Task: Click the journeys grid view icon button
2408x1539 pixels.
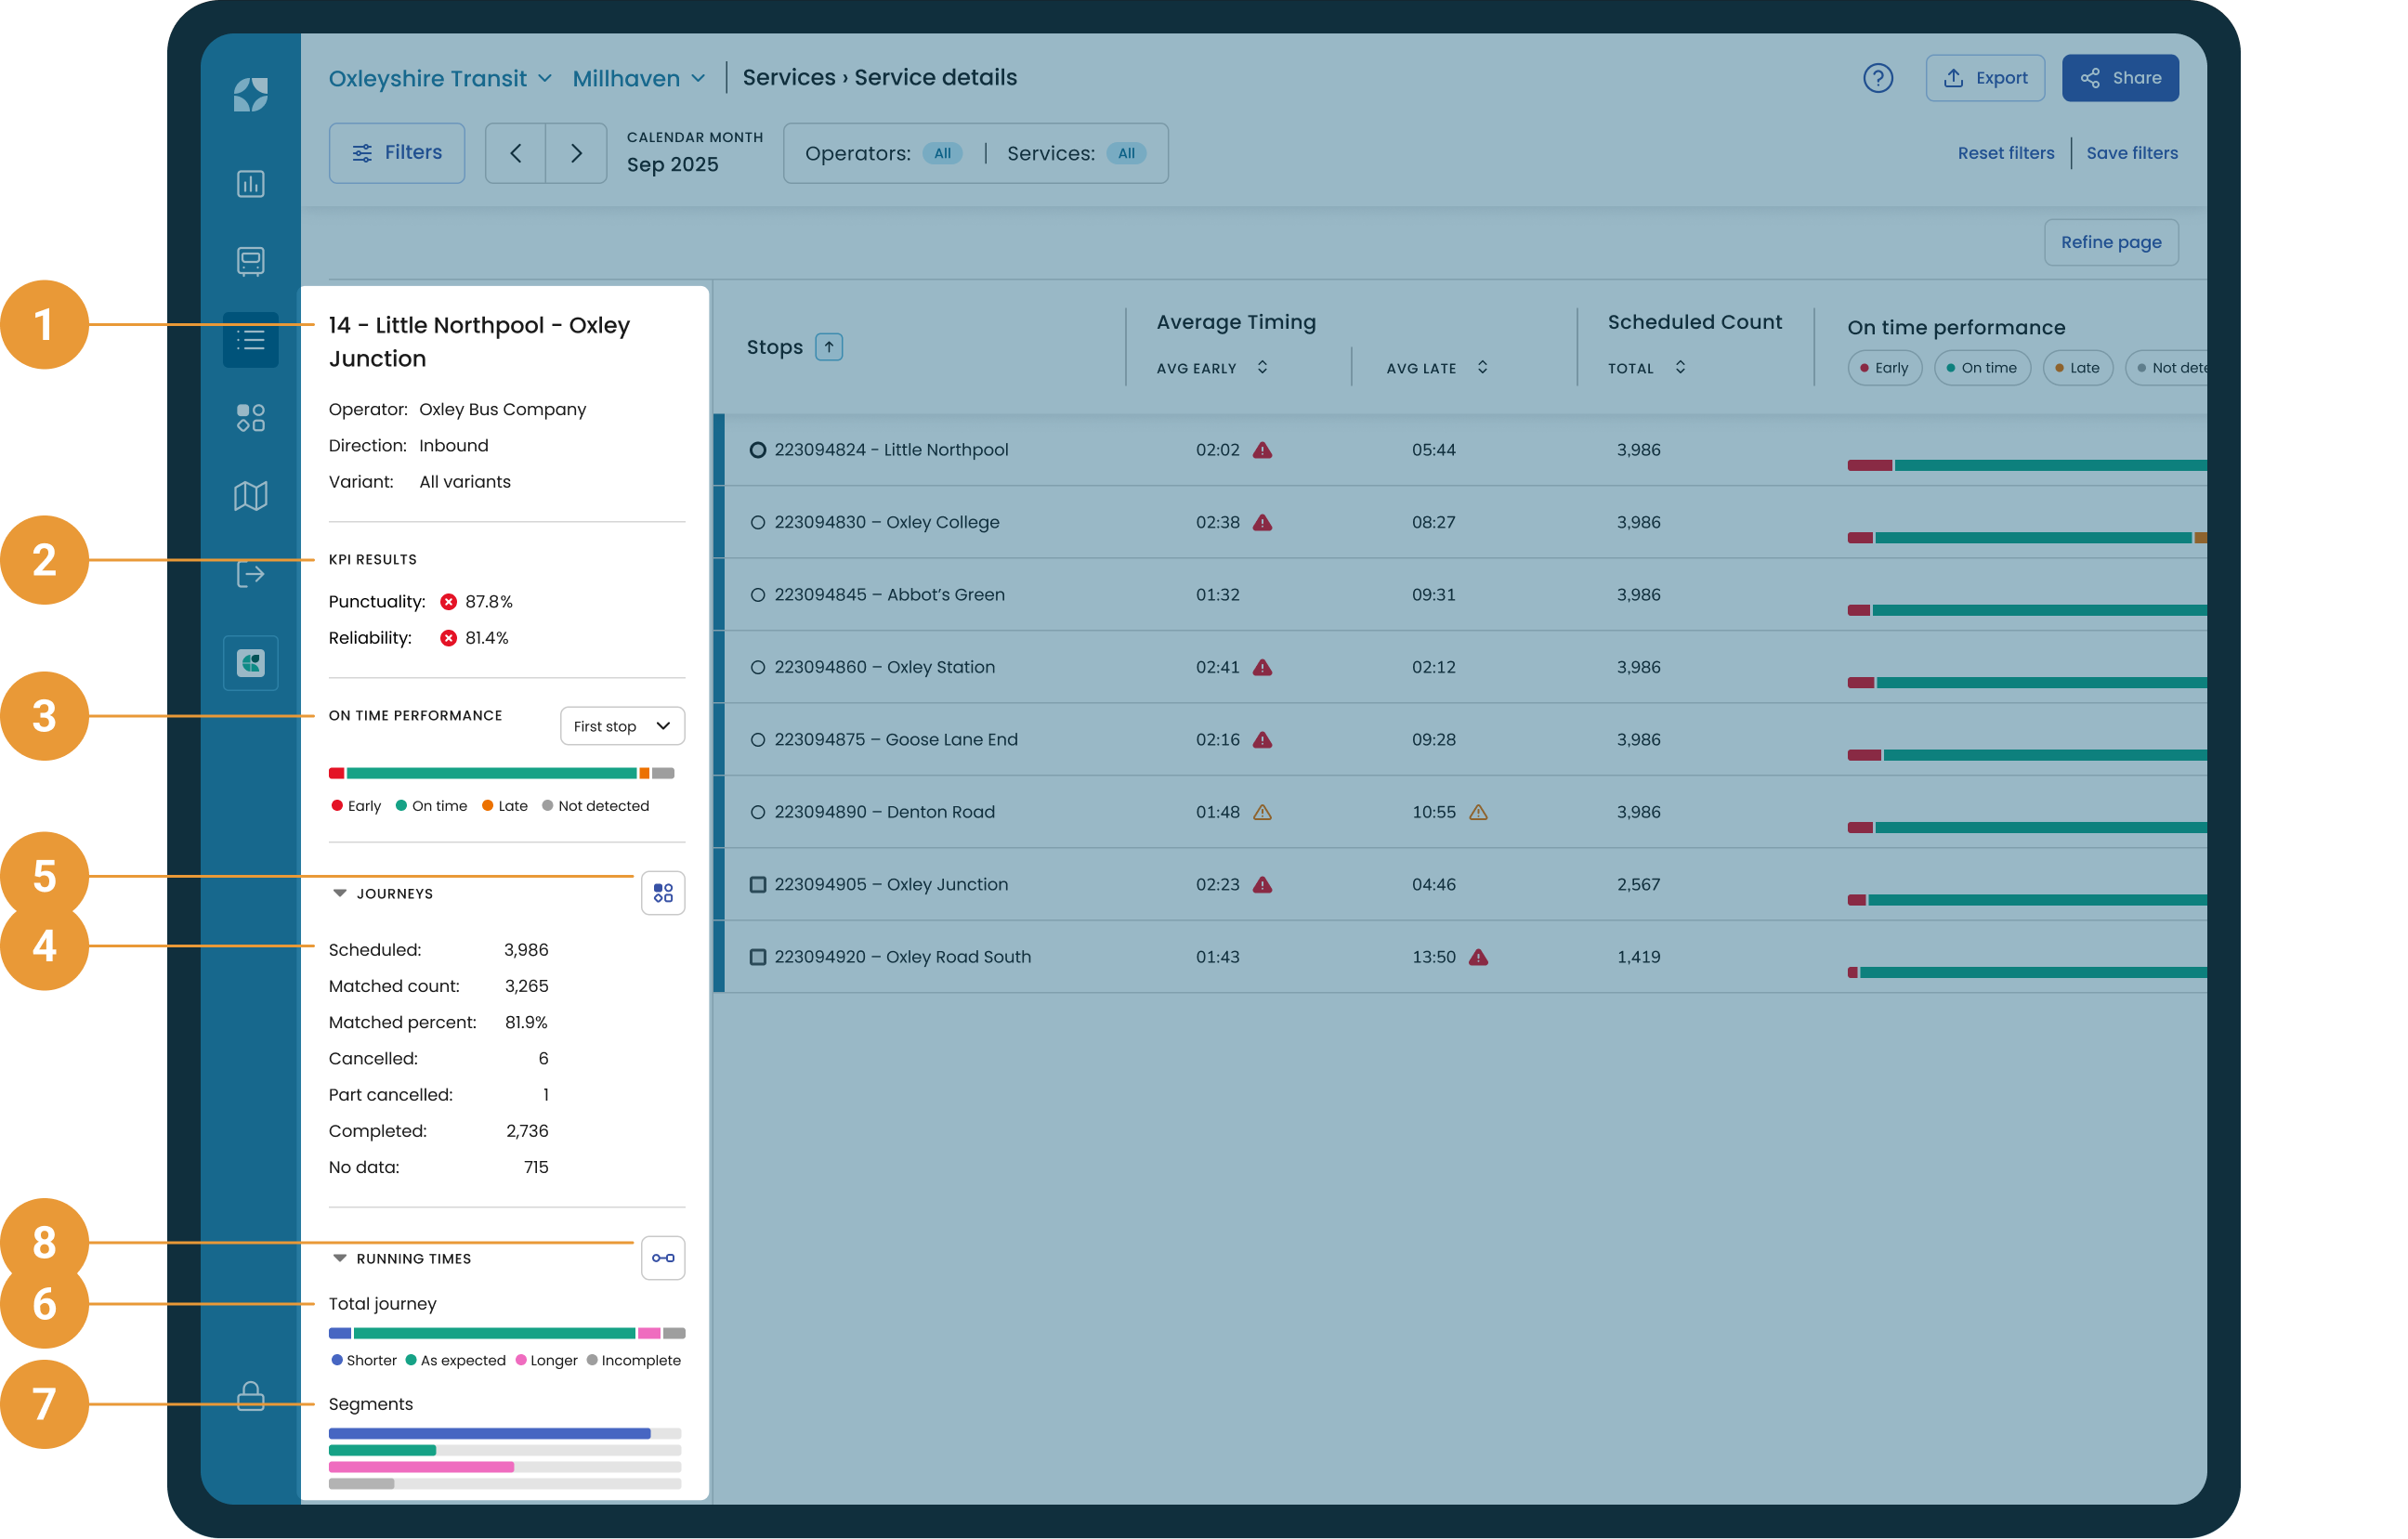Action: click(x=662, y=893)
